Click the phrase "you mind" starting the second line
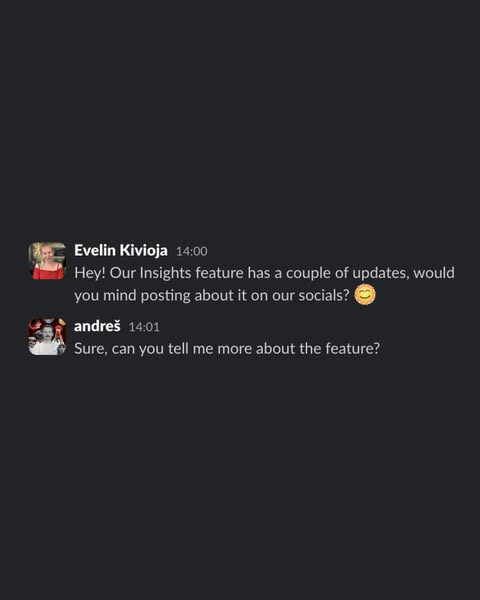This screenshot has height=600, width=480. [x=105, y=296]
